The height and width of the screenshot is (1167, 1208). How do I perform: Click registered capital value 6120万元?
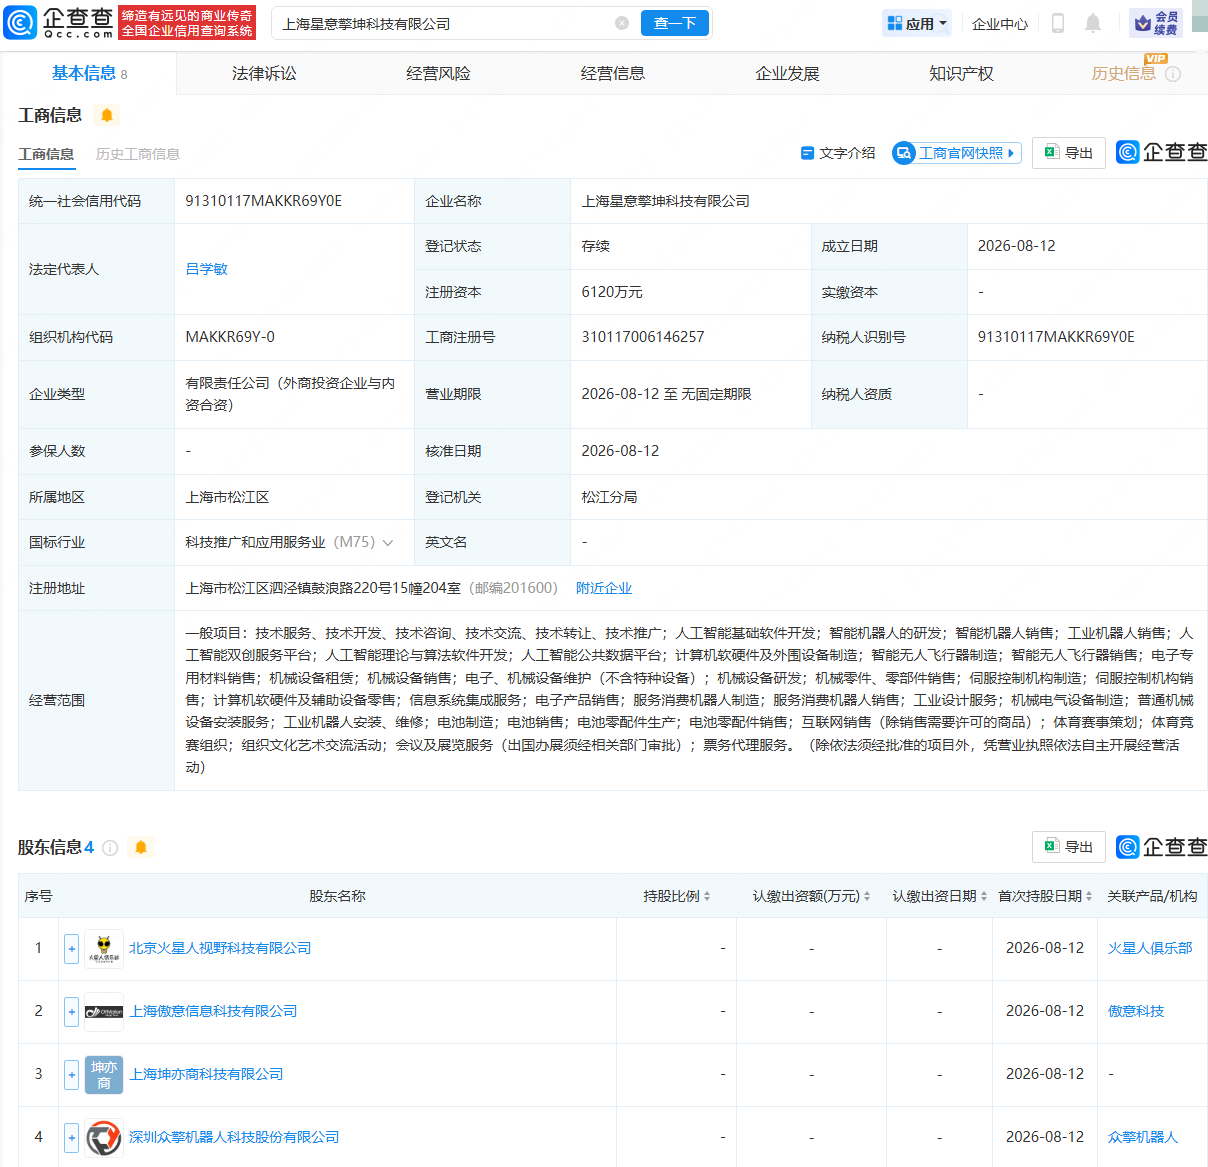(x=612, y=292)
